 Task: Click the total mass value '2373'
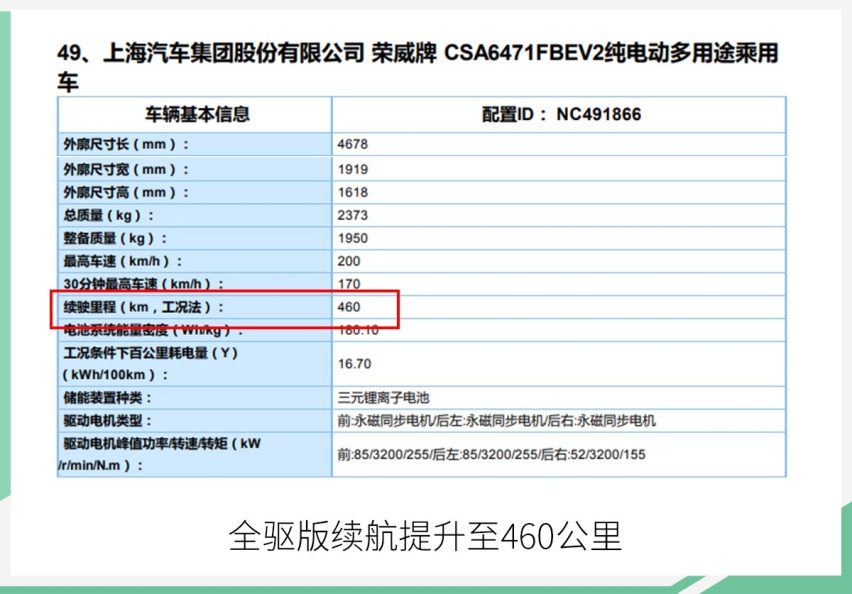(x=352, y=215)
